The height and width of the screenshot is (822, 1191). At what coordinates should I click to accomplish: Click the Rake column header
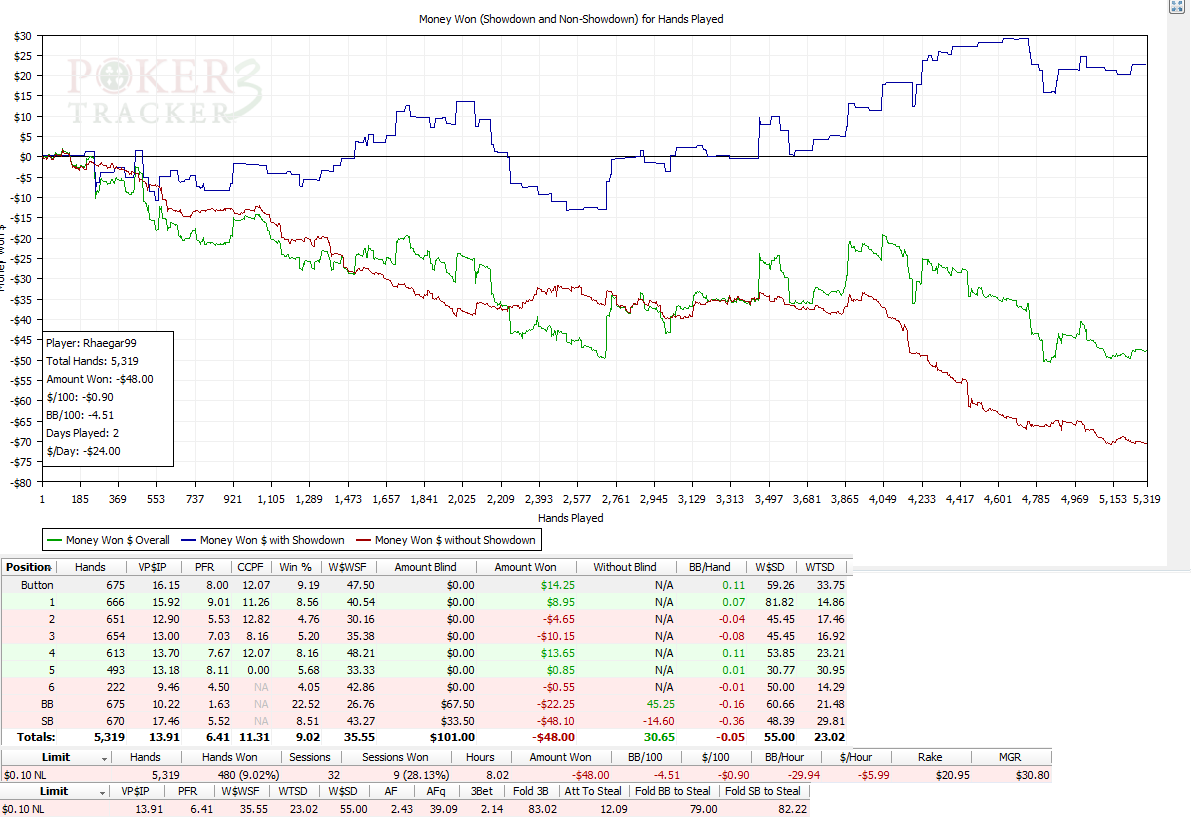[x=930, y=757]
